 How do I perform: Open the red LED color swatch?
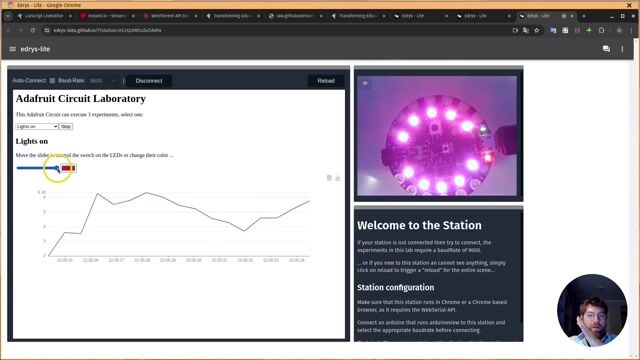[x=68, y=168]
